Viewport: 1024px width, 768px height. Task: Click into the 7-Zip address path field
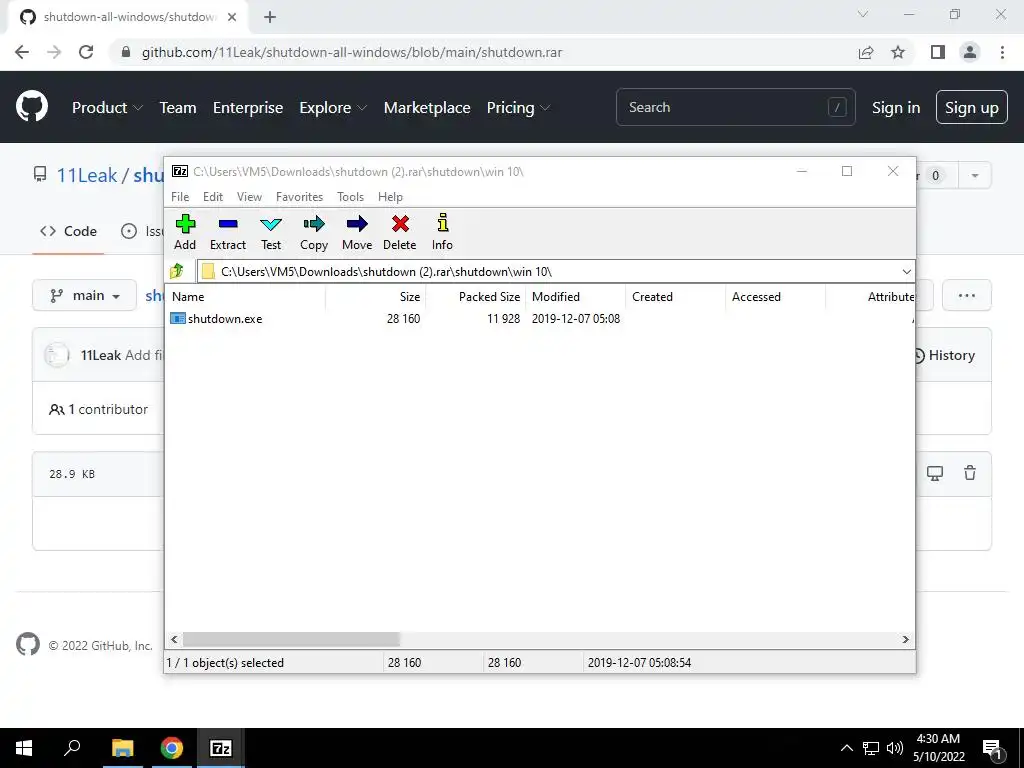click(x=549, y=272)
